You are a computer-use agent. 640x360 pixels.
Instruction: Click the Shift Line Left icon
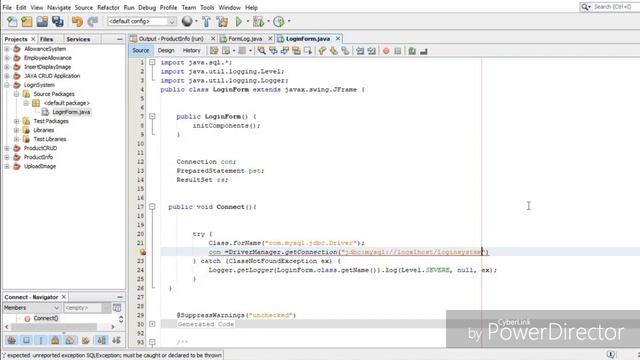pyautogui.click(x=360, y=51)
